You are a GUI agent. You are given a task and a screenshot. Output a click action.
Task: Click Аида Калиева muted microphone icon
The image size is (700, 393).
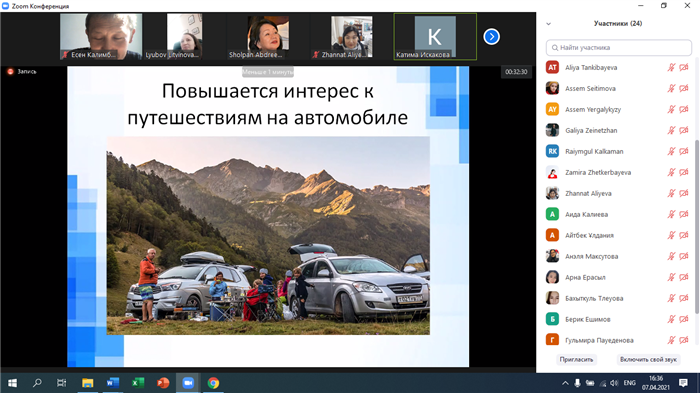coord(671,214)
